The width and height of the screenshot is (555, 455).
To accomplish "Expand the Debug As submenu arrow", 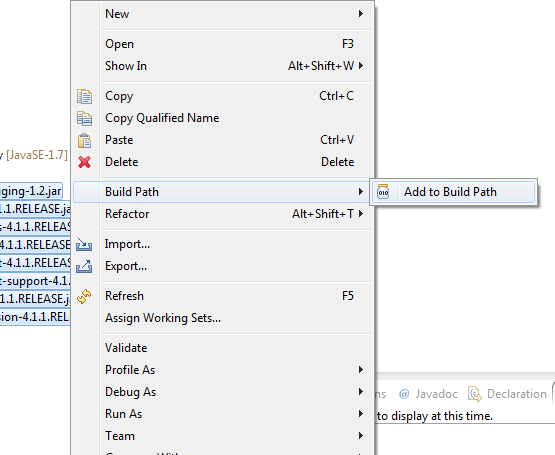I will coord(361,392).
